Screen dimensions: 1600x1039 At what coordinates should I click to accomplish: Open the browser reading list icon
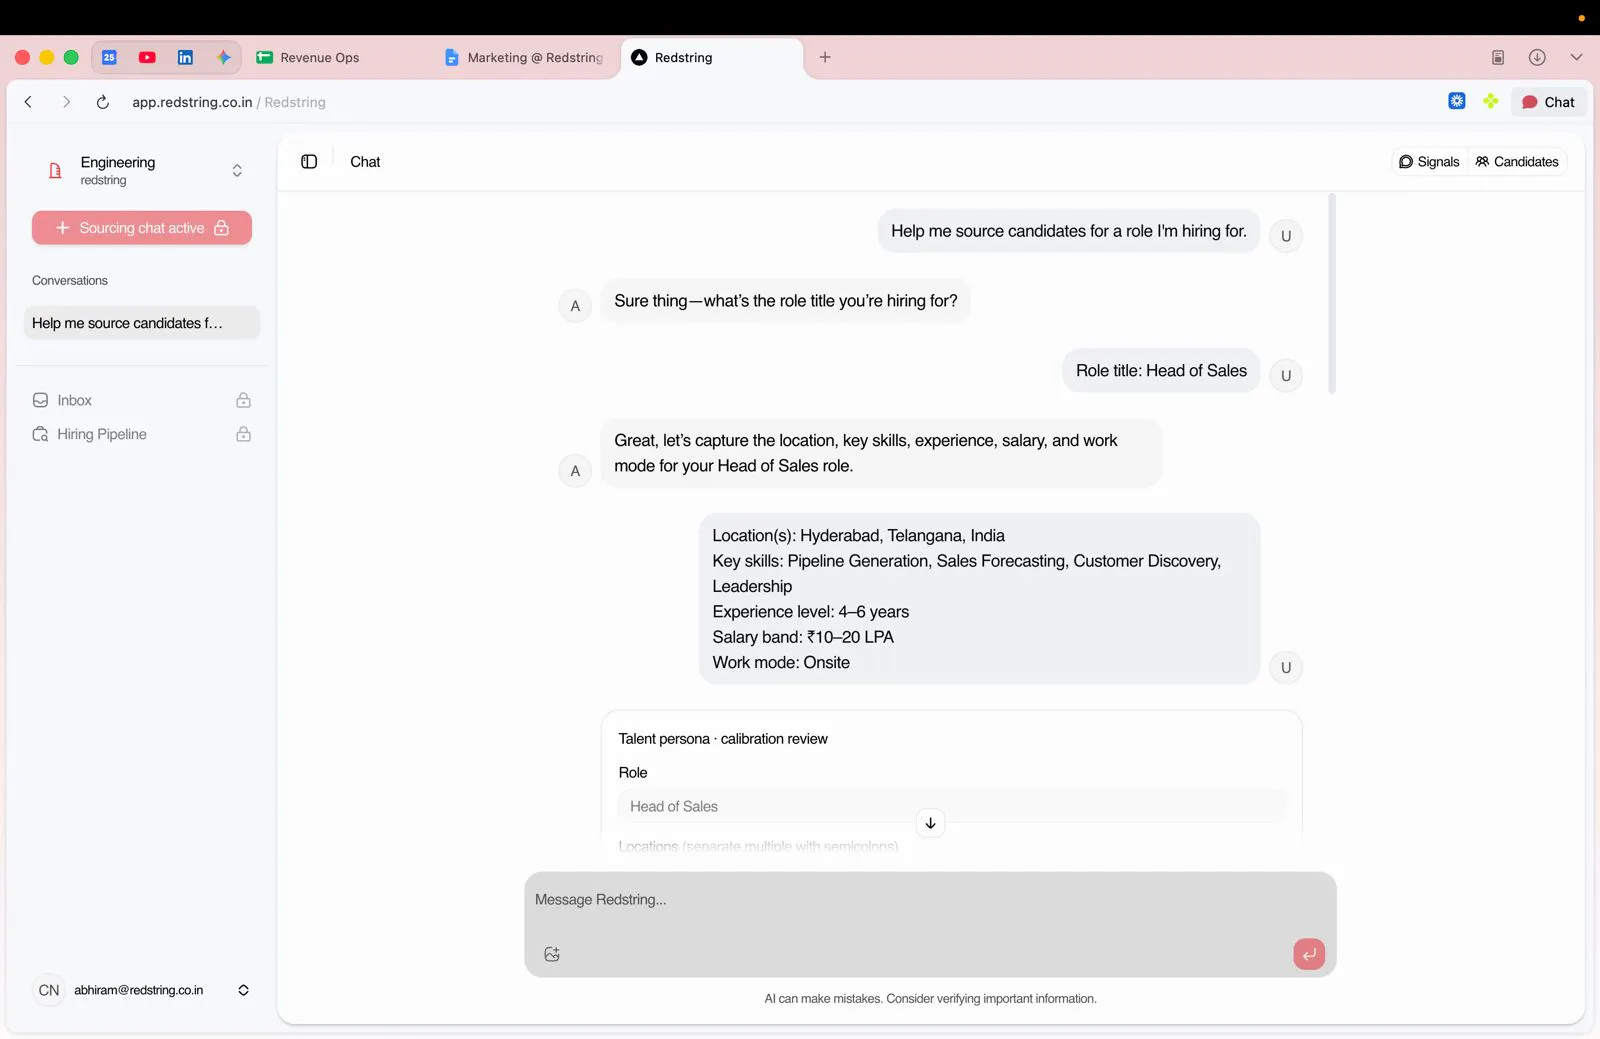(1498, 57)
